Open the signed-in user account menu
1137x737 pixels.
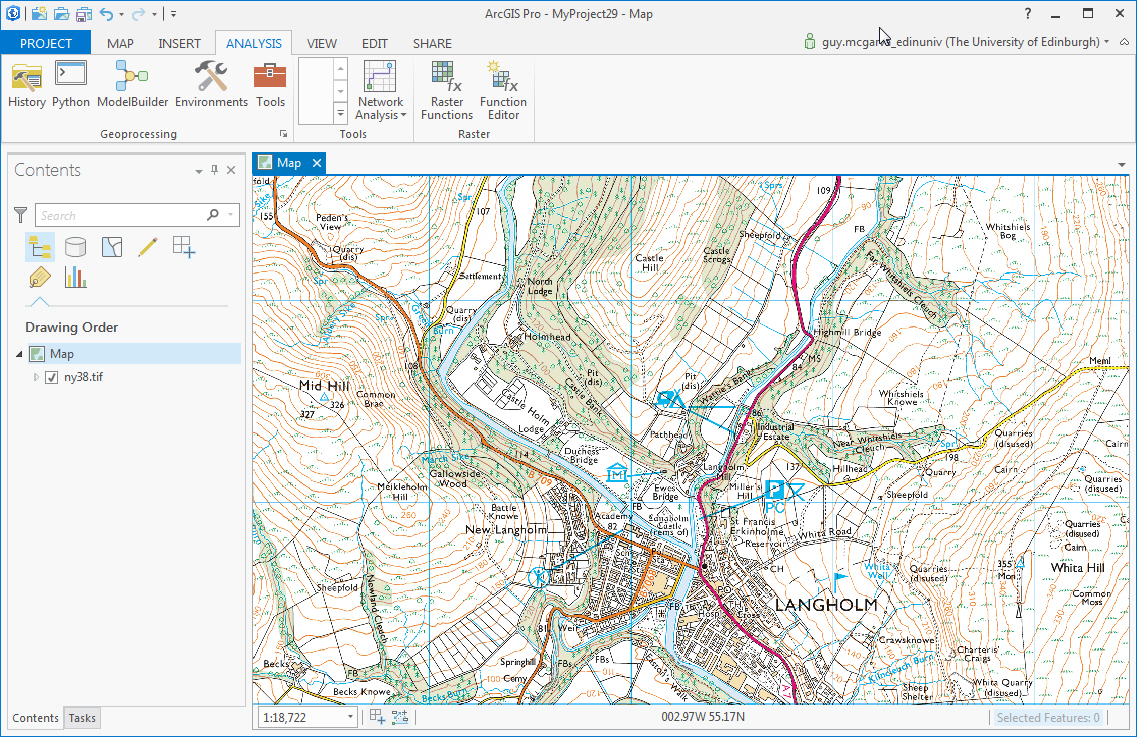tap(956, 42)
